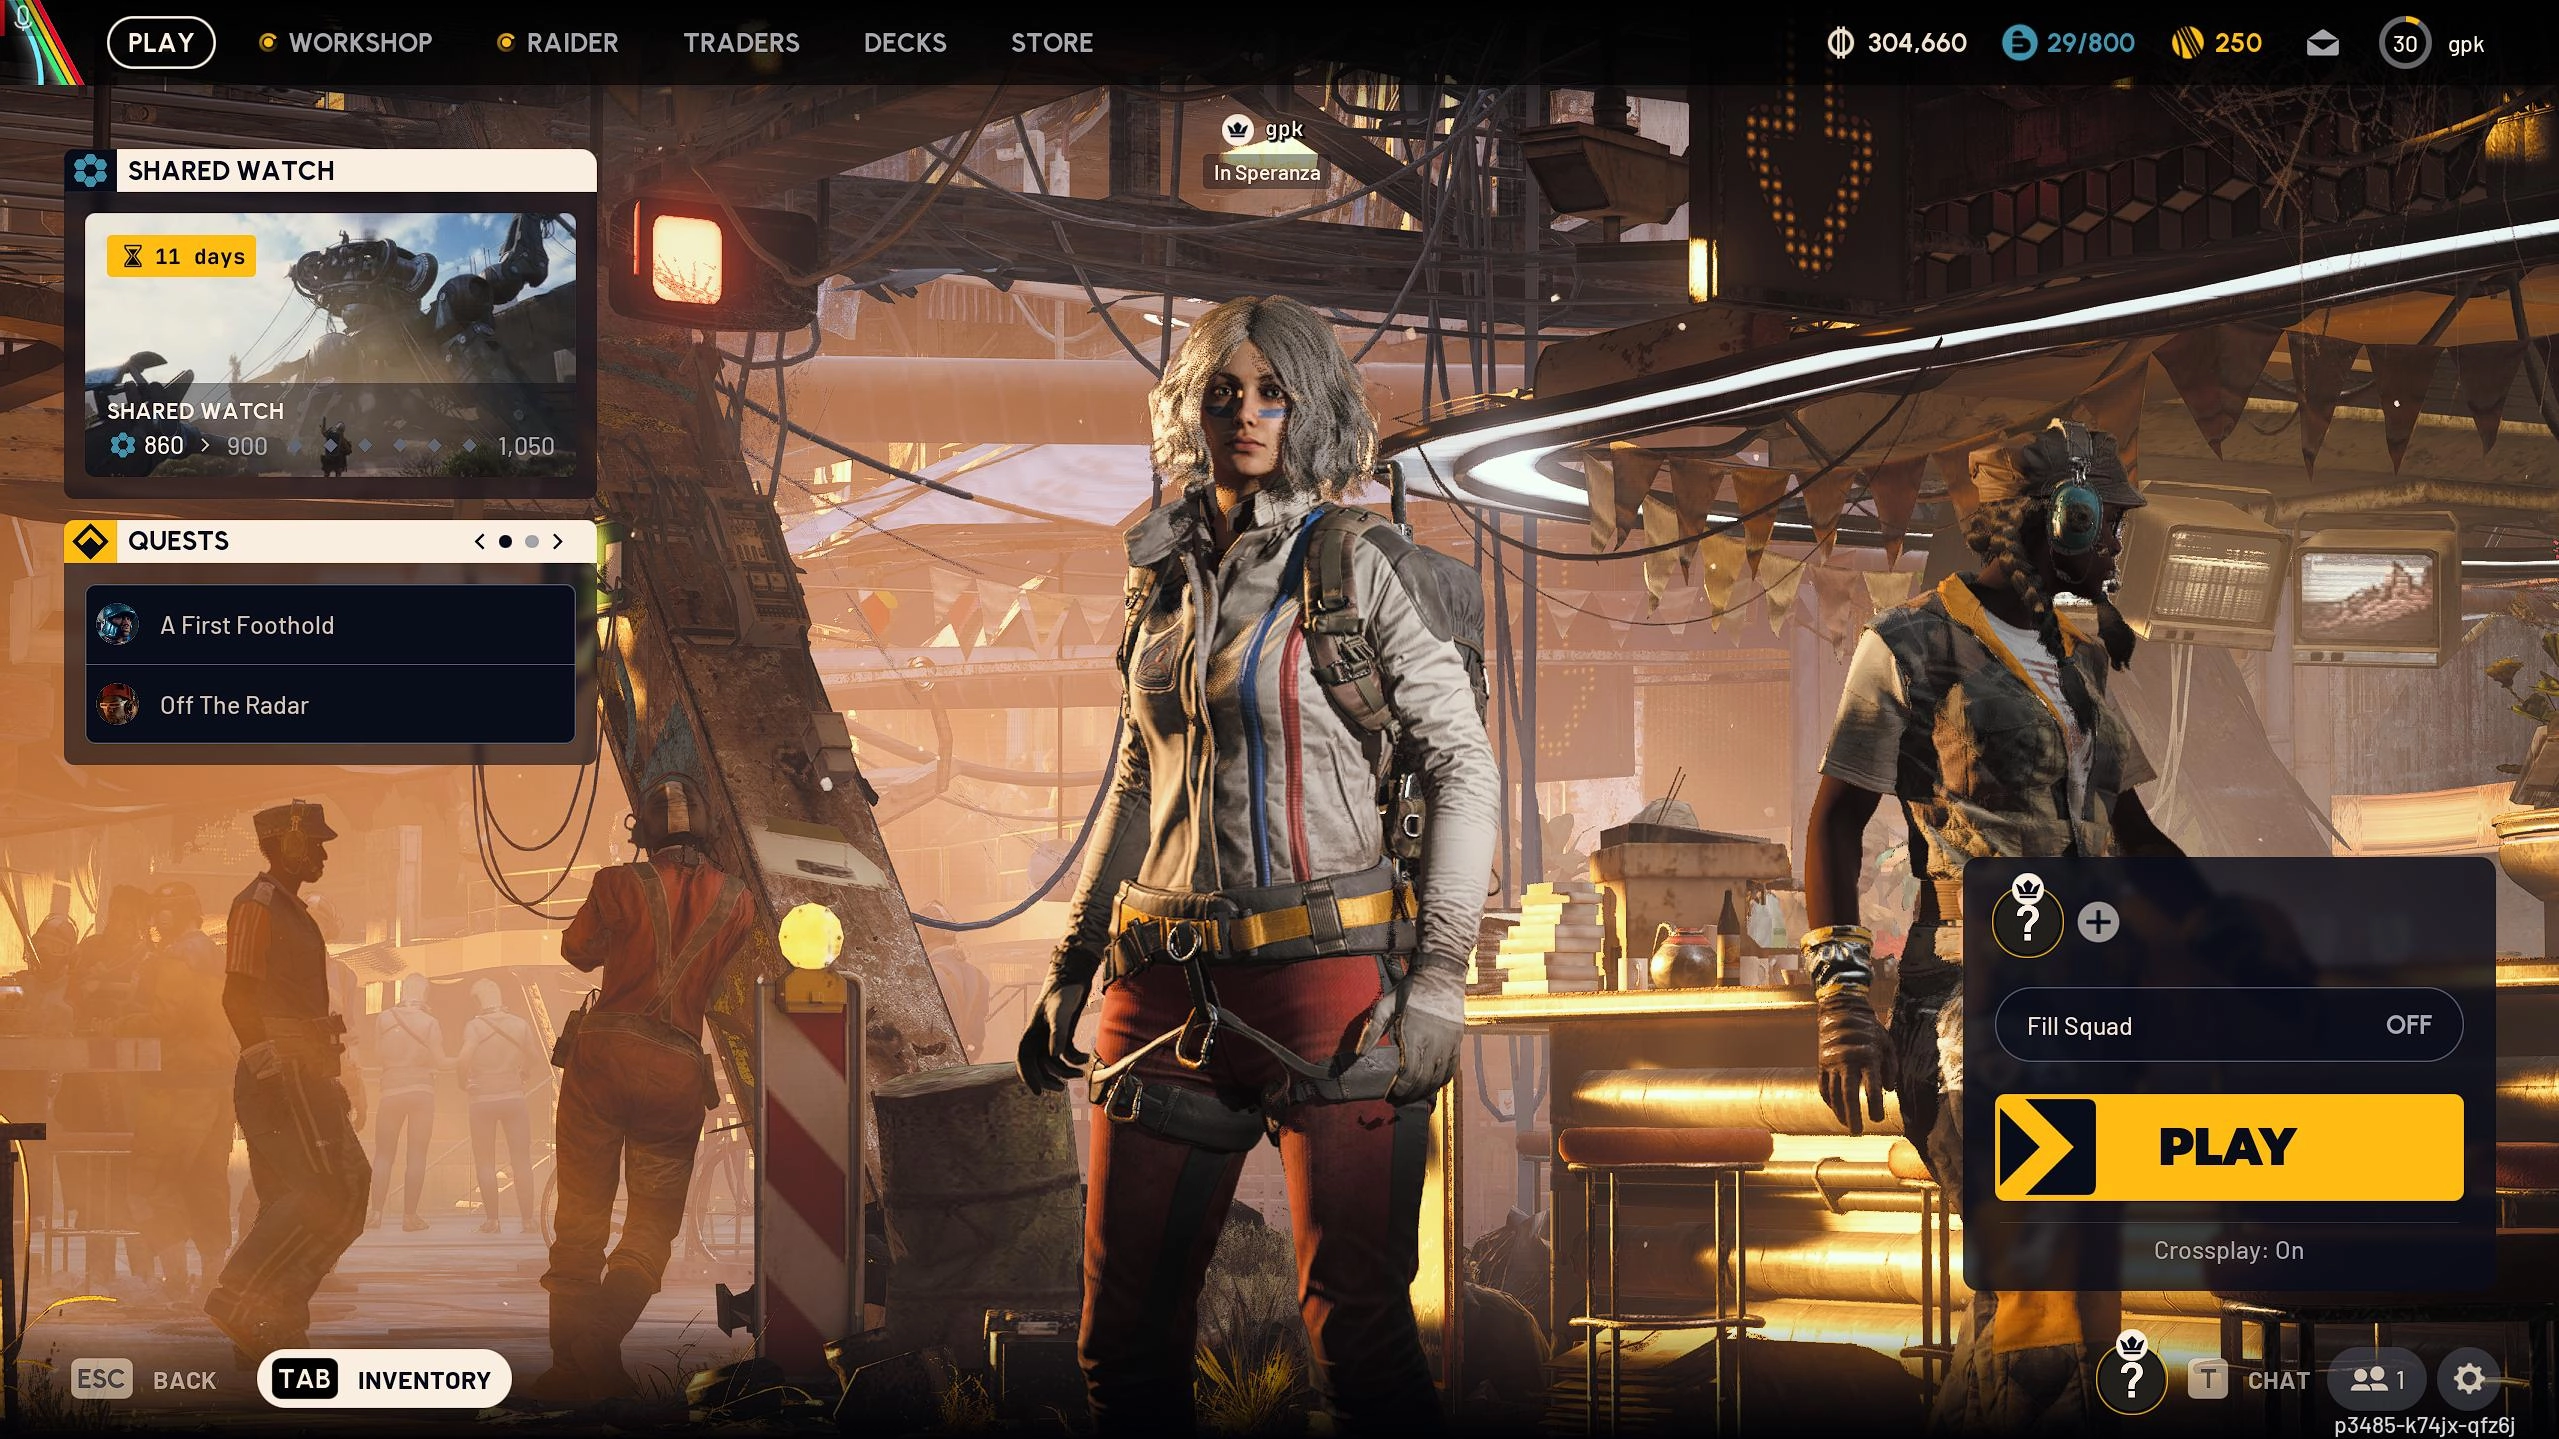Toggle the Fill Squad option
Viewport: 2559px width, 1439px height.
[2228, 1025]
